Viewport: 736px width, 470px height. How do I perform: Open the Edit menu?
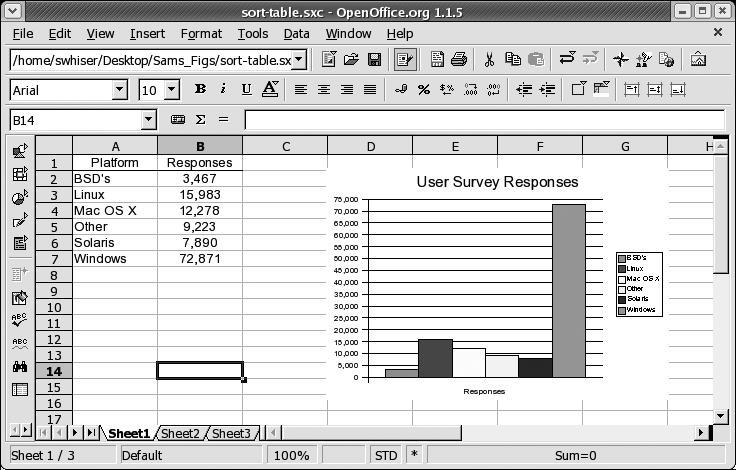(60, 34)
